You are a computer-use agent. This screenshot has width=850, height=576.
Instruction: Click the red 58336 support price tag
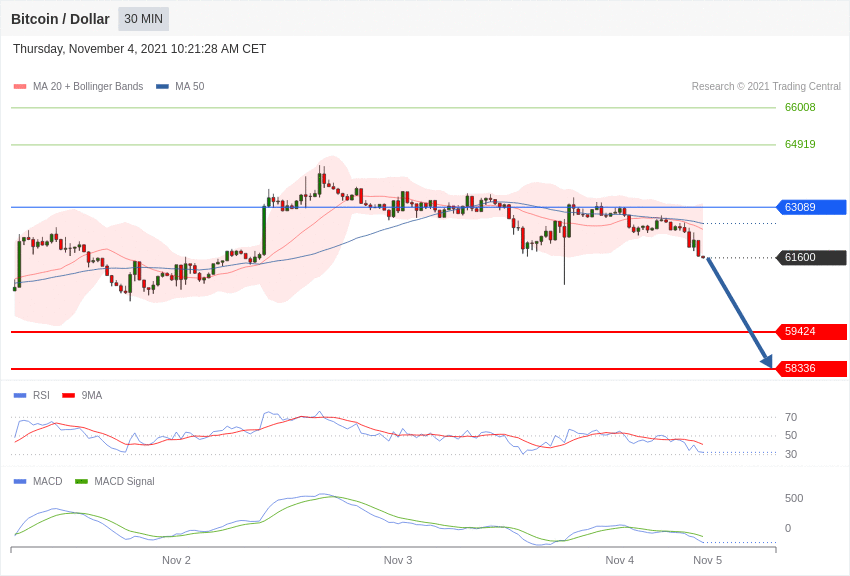pos(812,368)
